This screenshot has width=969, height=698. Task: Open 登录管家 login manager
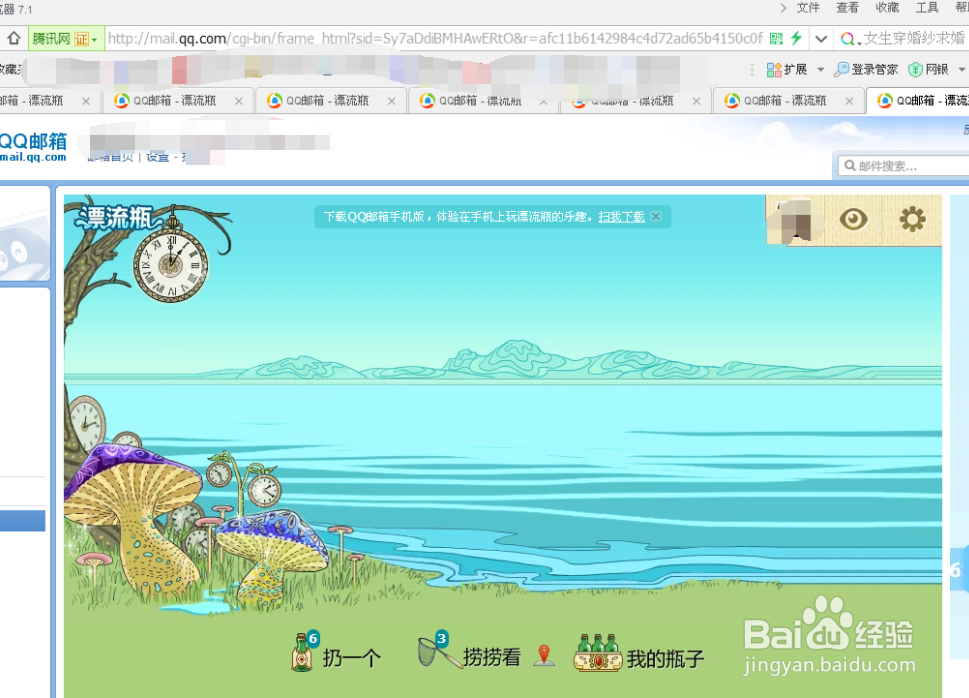[865, 69]
